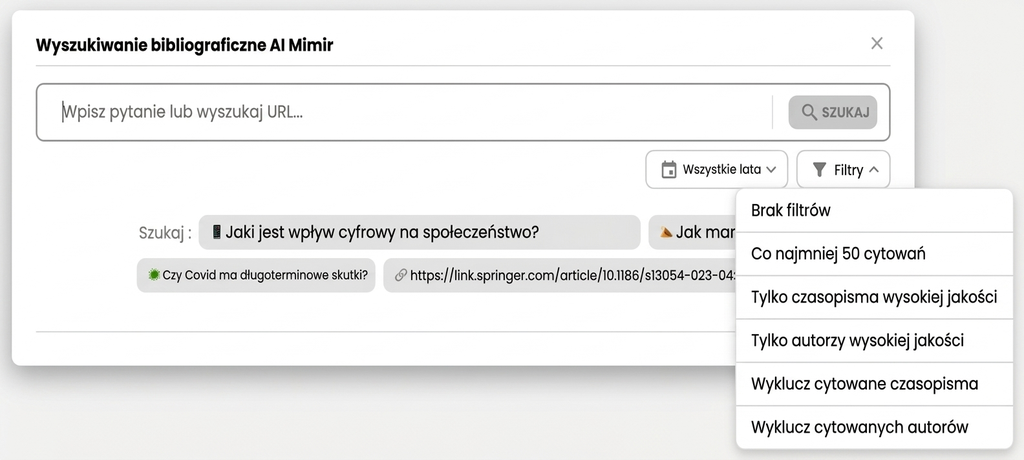1024x460 pixels.
Task: Click the chevron arrow next to Wszystkie lata
Action: point(771,170)
